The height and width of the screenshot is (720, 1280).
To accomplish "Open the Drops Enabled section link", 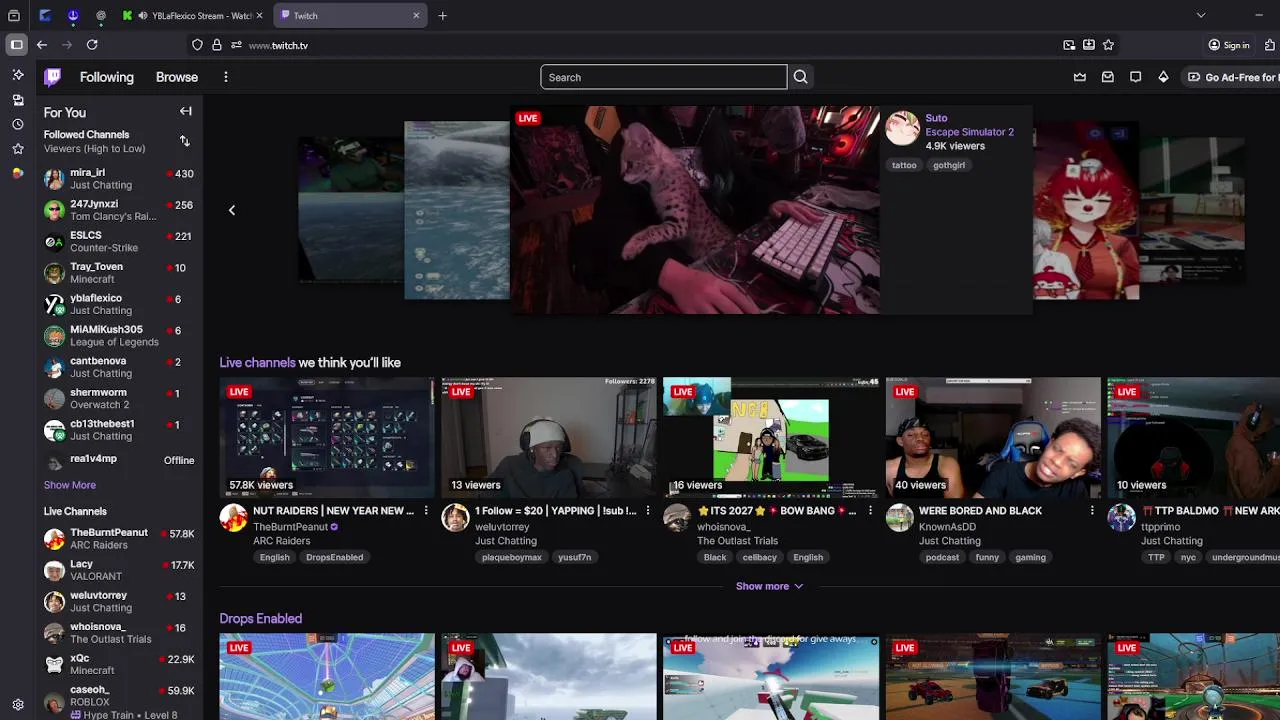I will click(x=261, y=619).
